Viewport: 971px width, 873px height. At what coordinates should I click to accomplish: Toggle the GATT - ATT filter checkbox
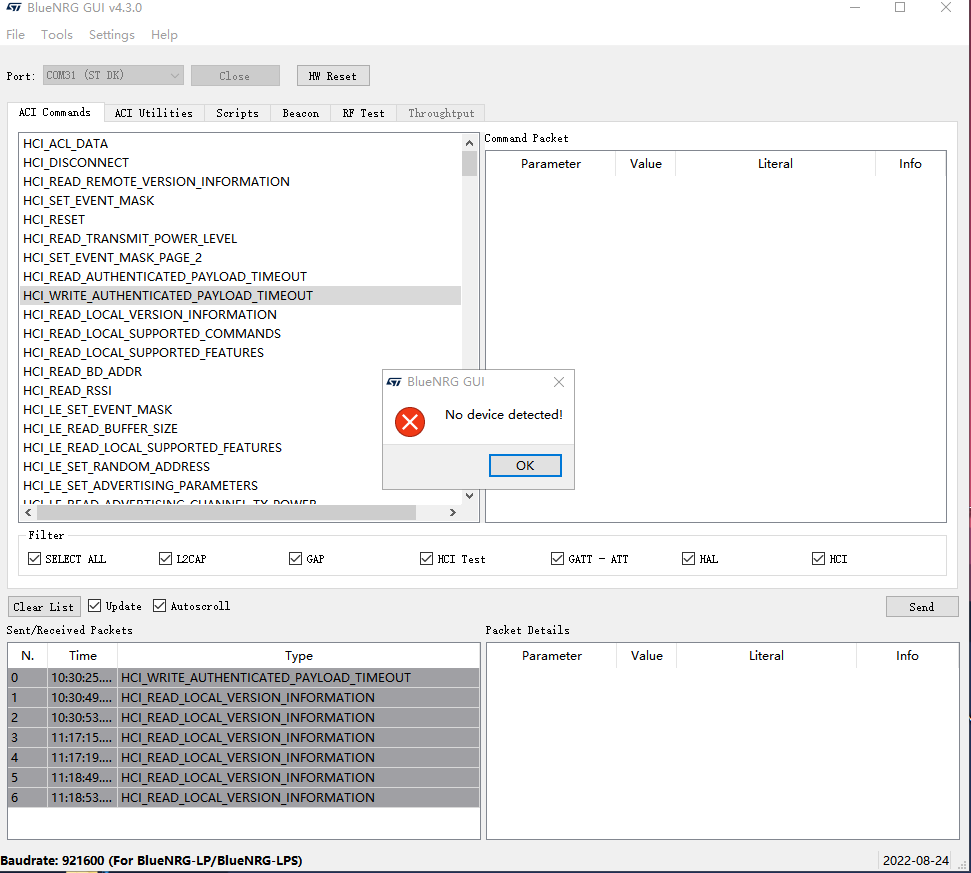tap(557, 559)
